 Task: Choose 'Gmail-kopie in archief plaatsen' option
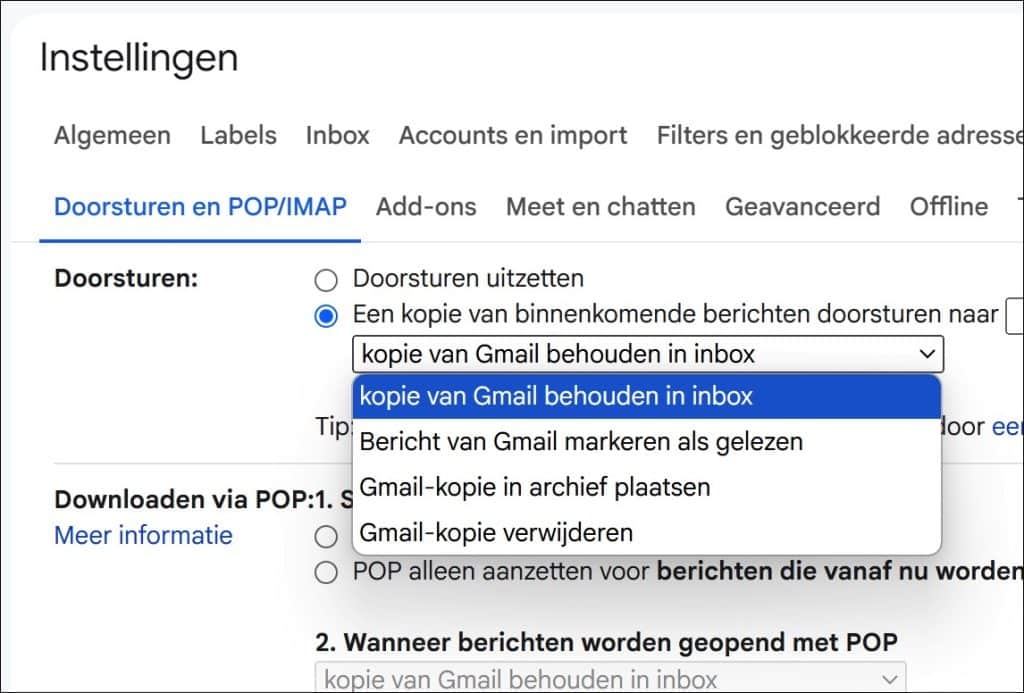(x=647, y=487)
